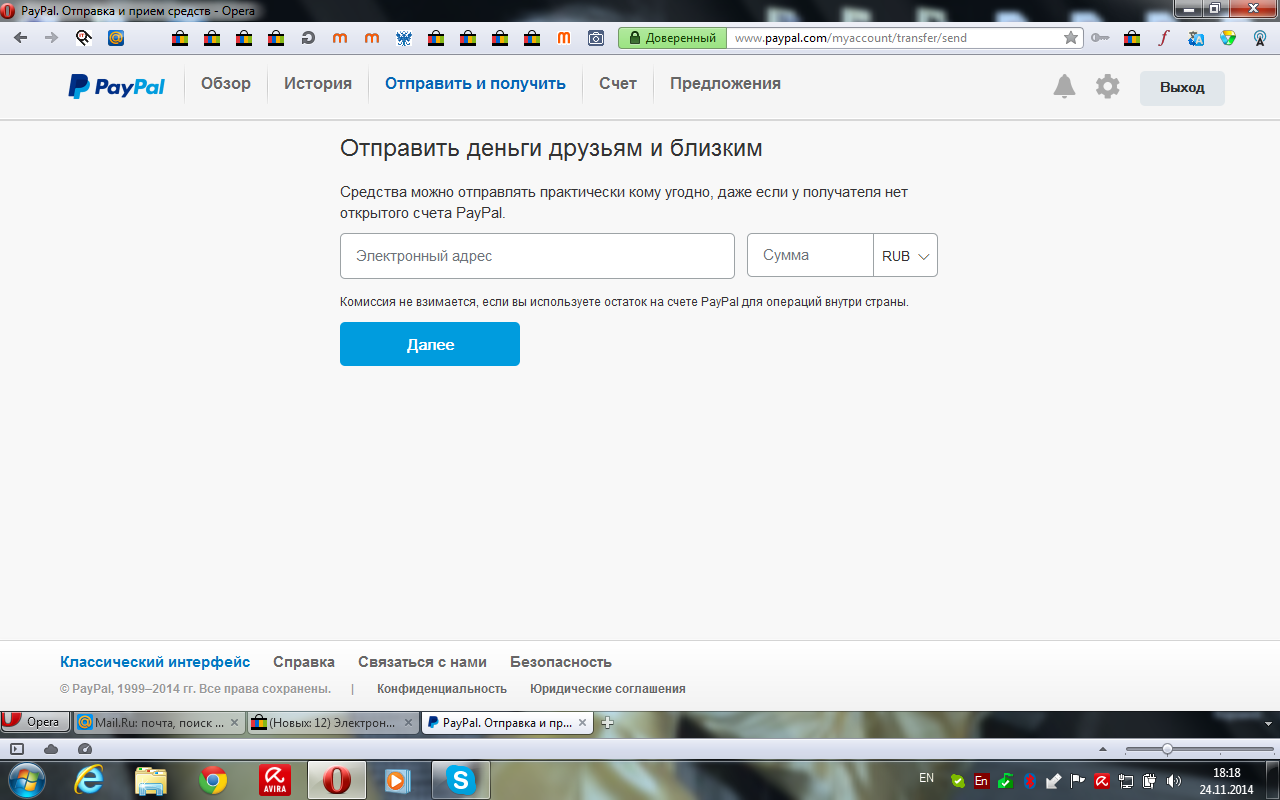The width and height of the screenshot is (1280, 800).
Task: Adjust the Opera zoom slider
Action: [x=1166, y=749]
